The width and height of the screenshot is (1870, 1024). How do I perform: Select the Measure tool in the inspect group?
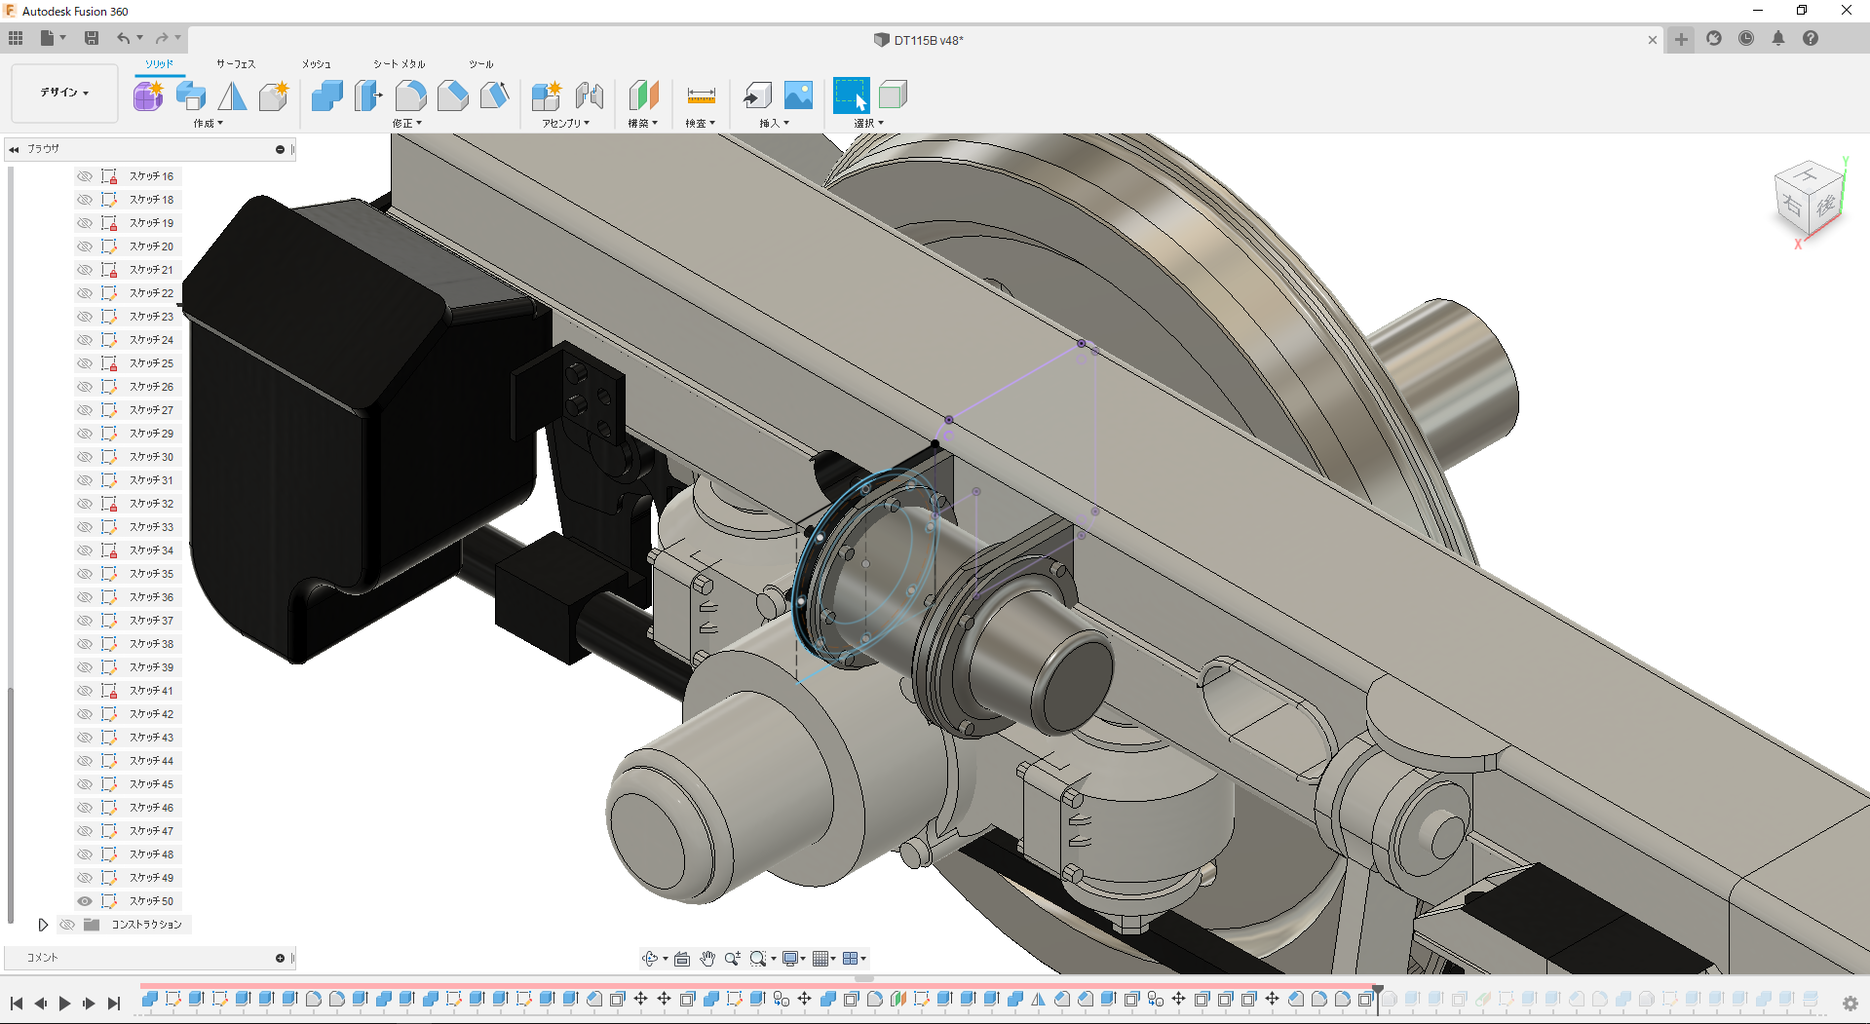coord(701,96)
